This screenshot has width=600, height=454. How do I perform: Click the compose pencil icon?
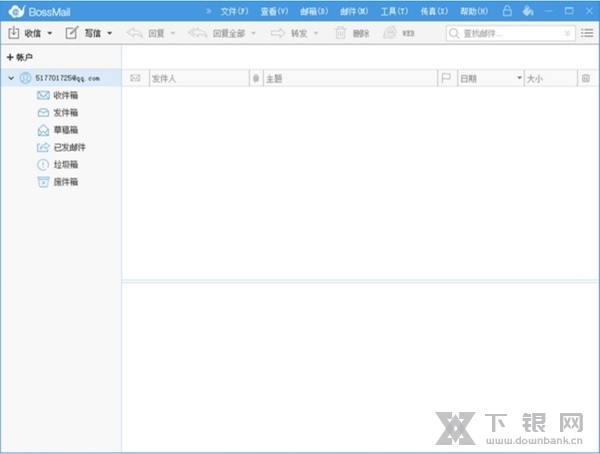[72, 33]
